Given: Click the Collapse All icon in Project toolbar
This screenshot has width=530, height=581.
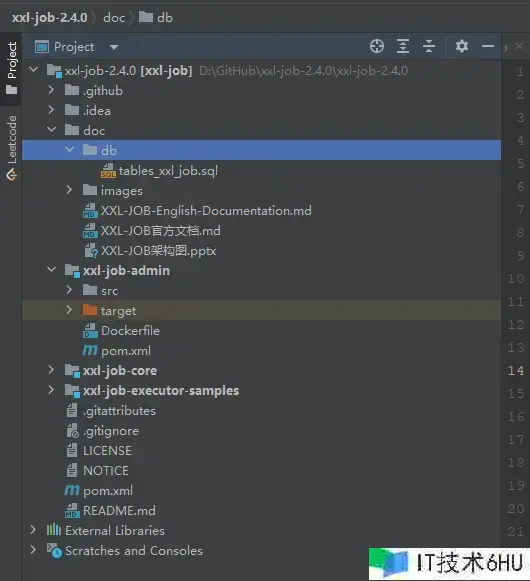Looking at the screenshot, I should coord(429,46).
